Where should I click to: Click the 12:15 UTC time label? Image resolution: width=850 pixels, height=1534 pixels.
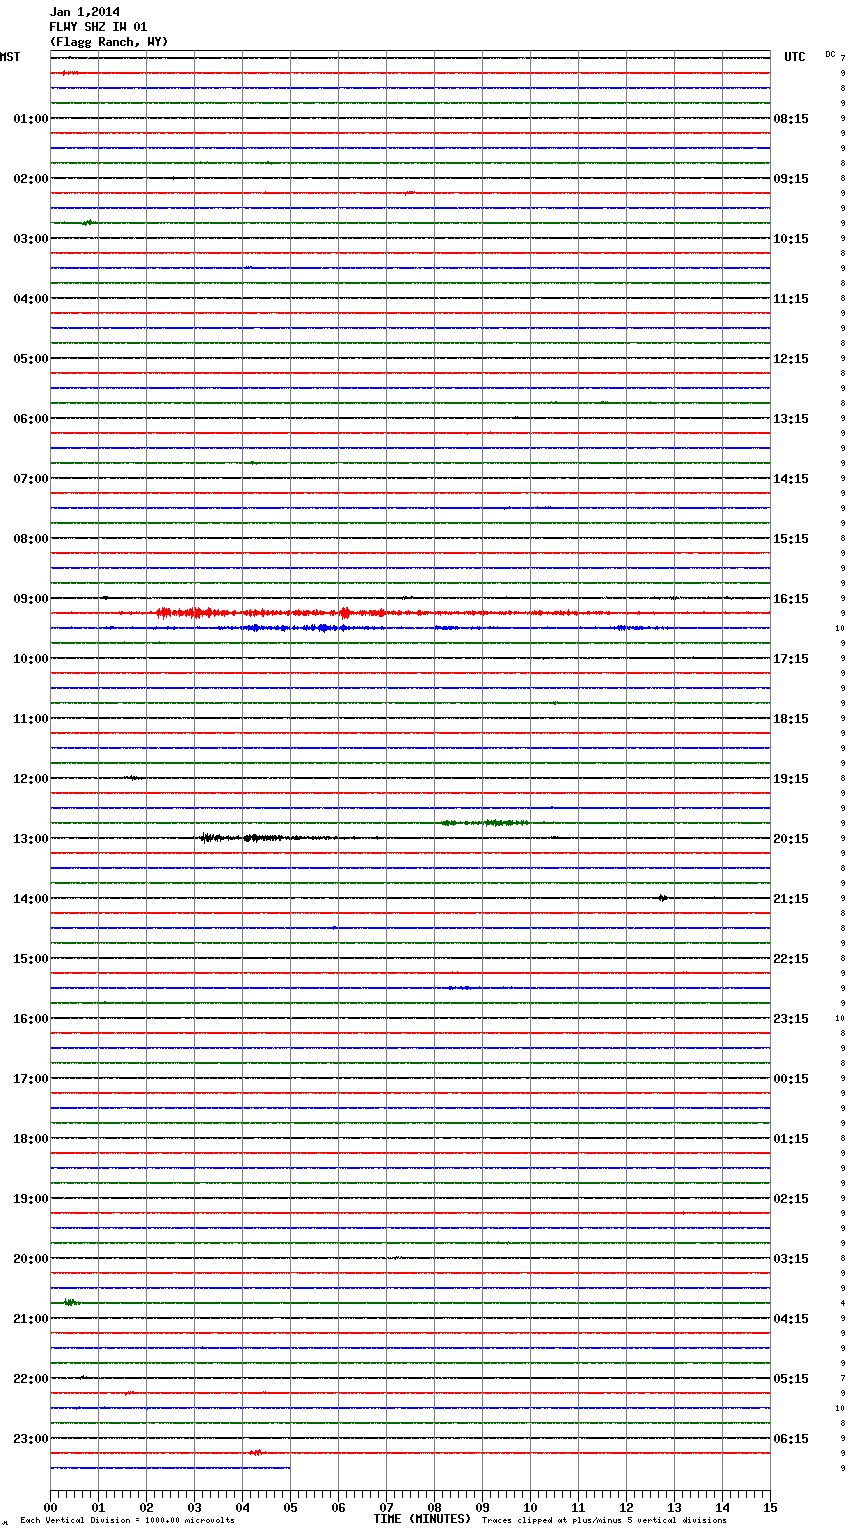tap(791, 359)
